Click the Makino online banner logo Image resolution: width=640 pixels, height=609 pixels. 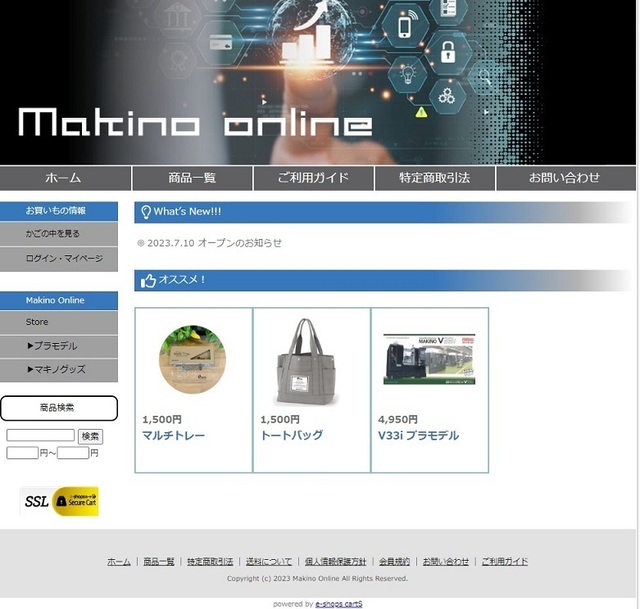[x=196, y=122]
